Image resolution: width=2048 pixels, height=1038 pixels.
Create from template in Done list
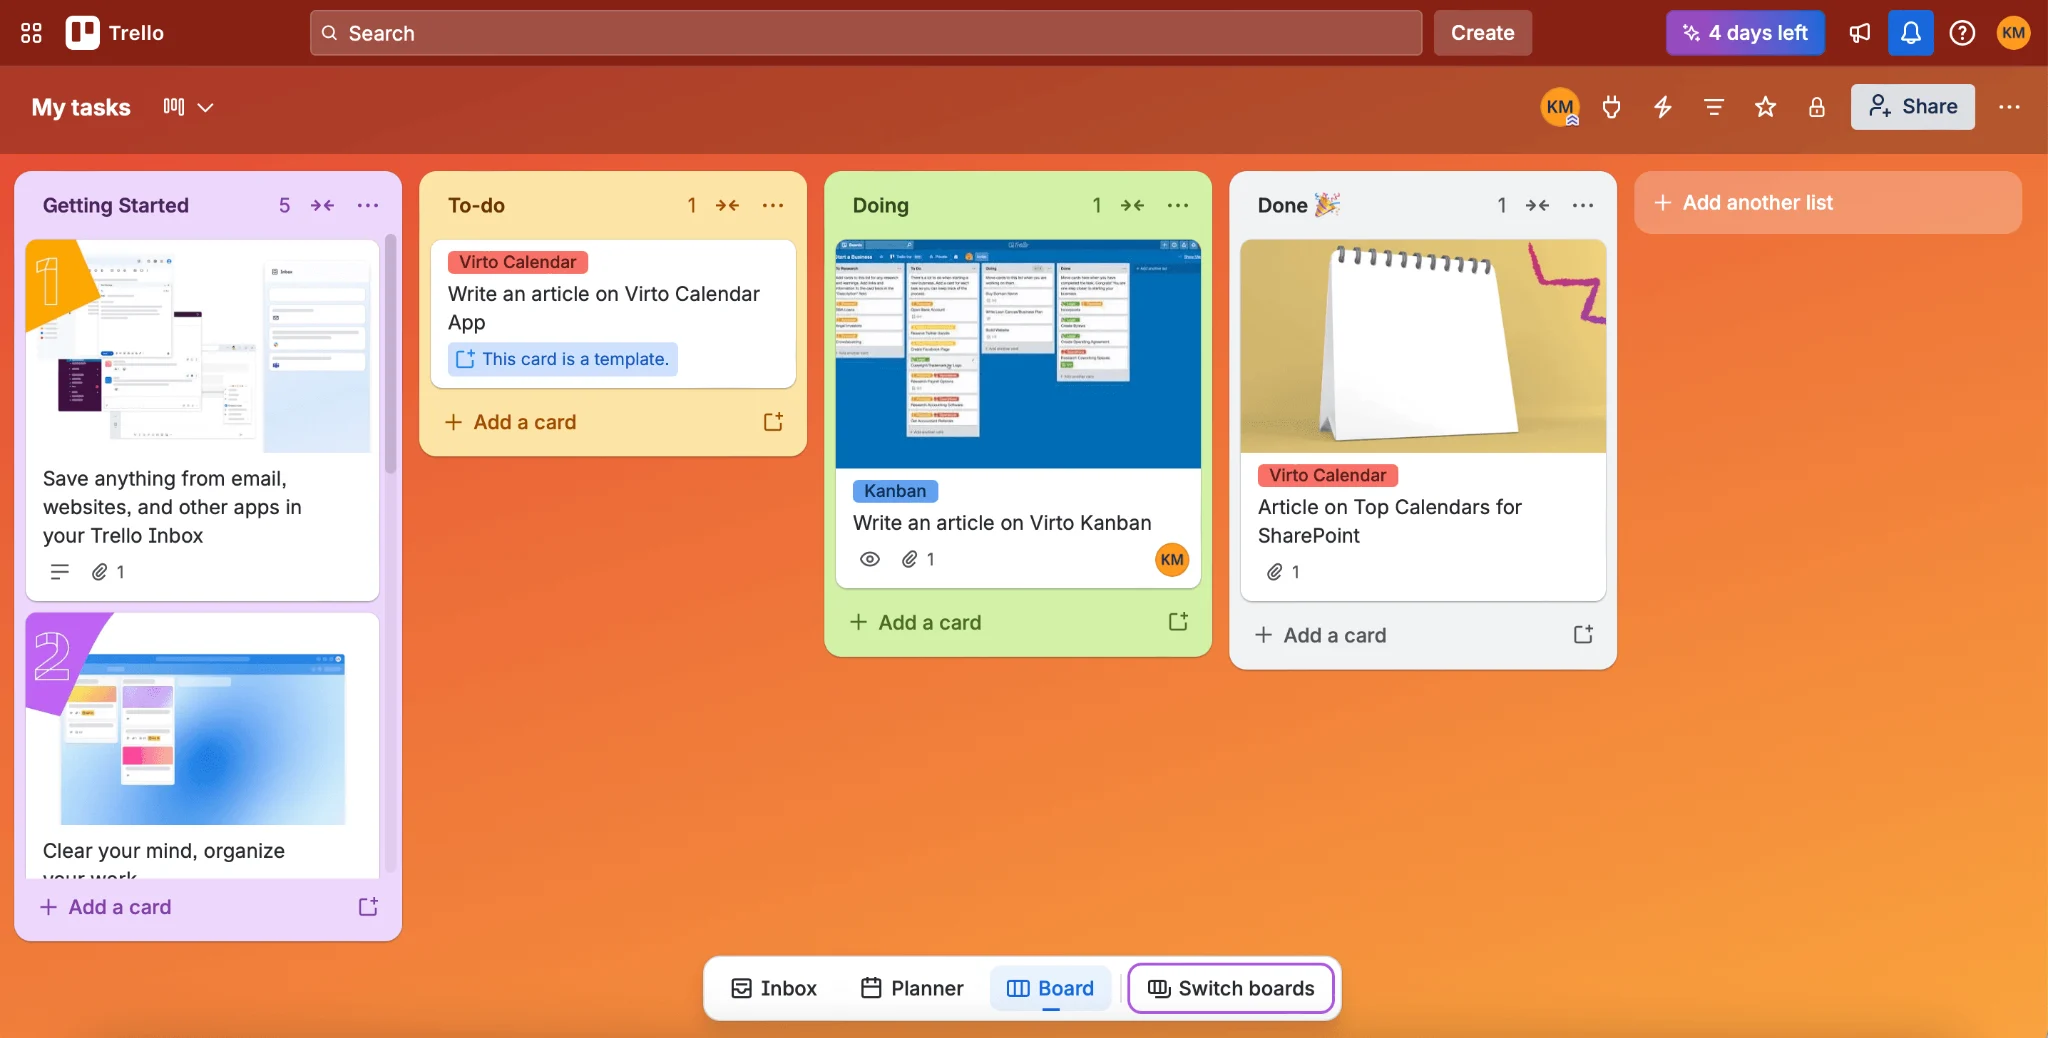point(1583,635)
